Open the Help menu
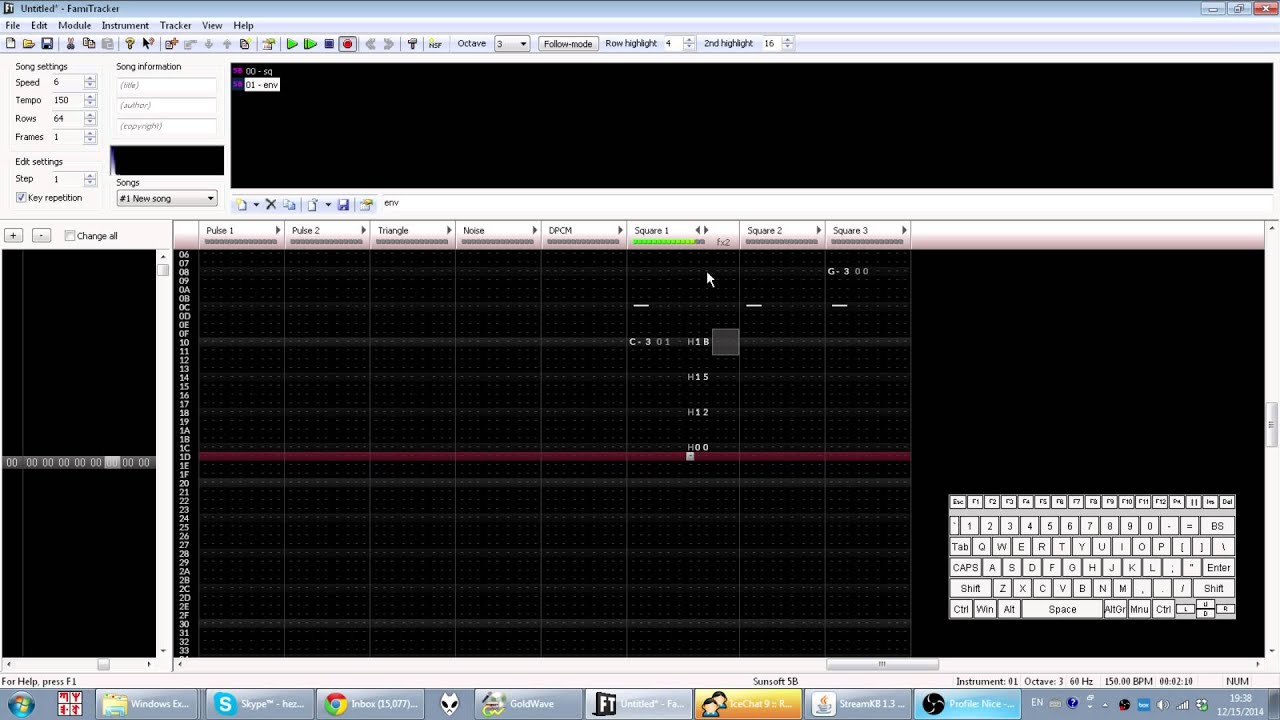 click(243, 25)
